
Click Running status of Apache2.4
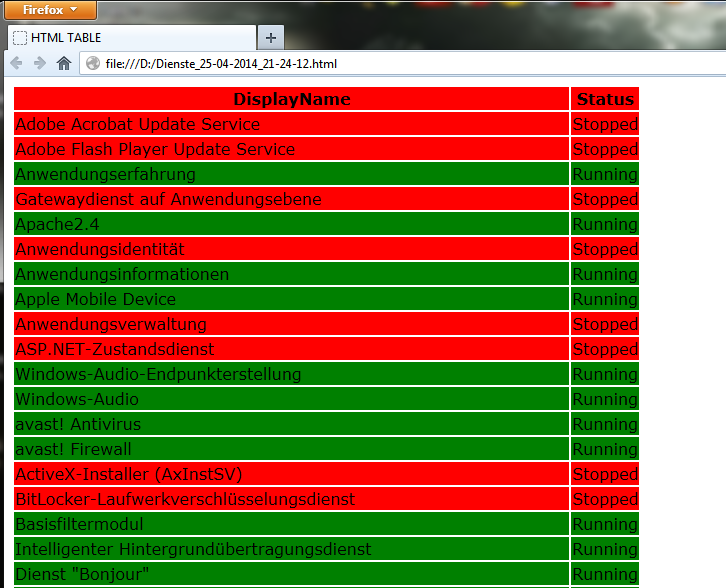[x=605, y=224]
